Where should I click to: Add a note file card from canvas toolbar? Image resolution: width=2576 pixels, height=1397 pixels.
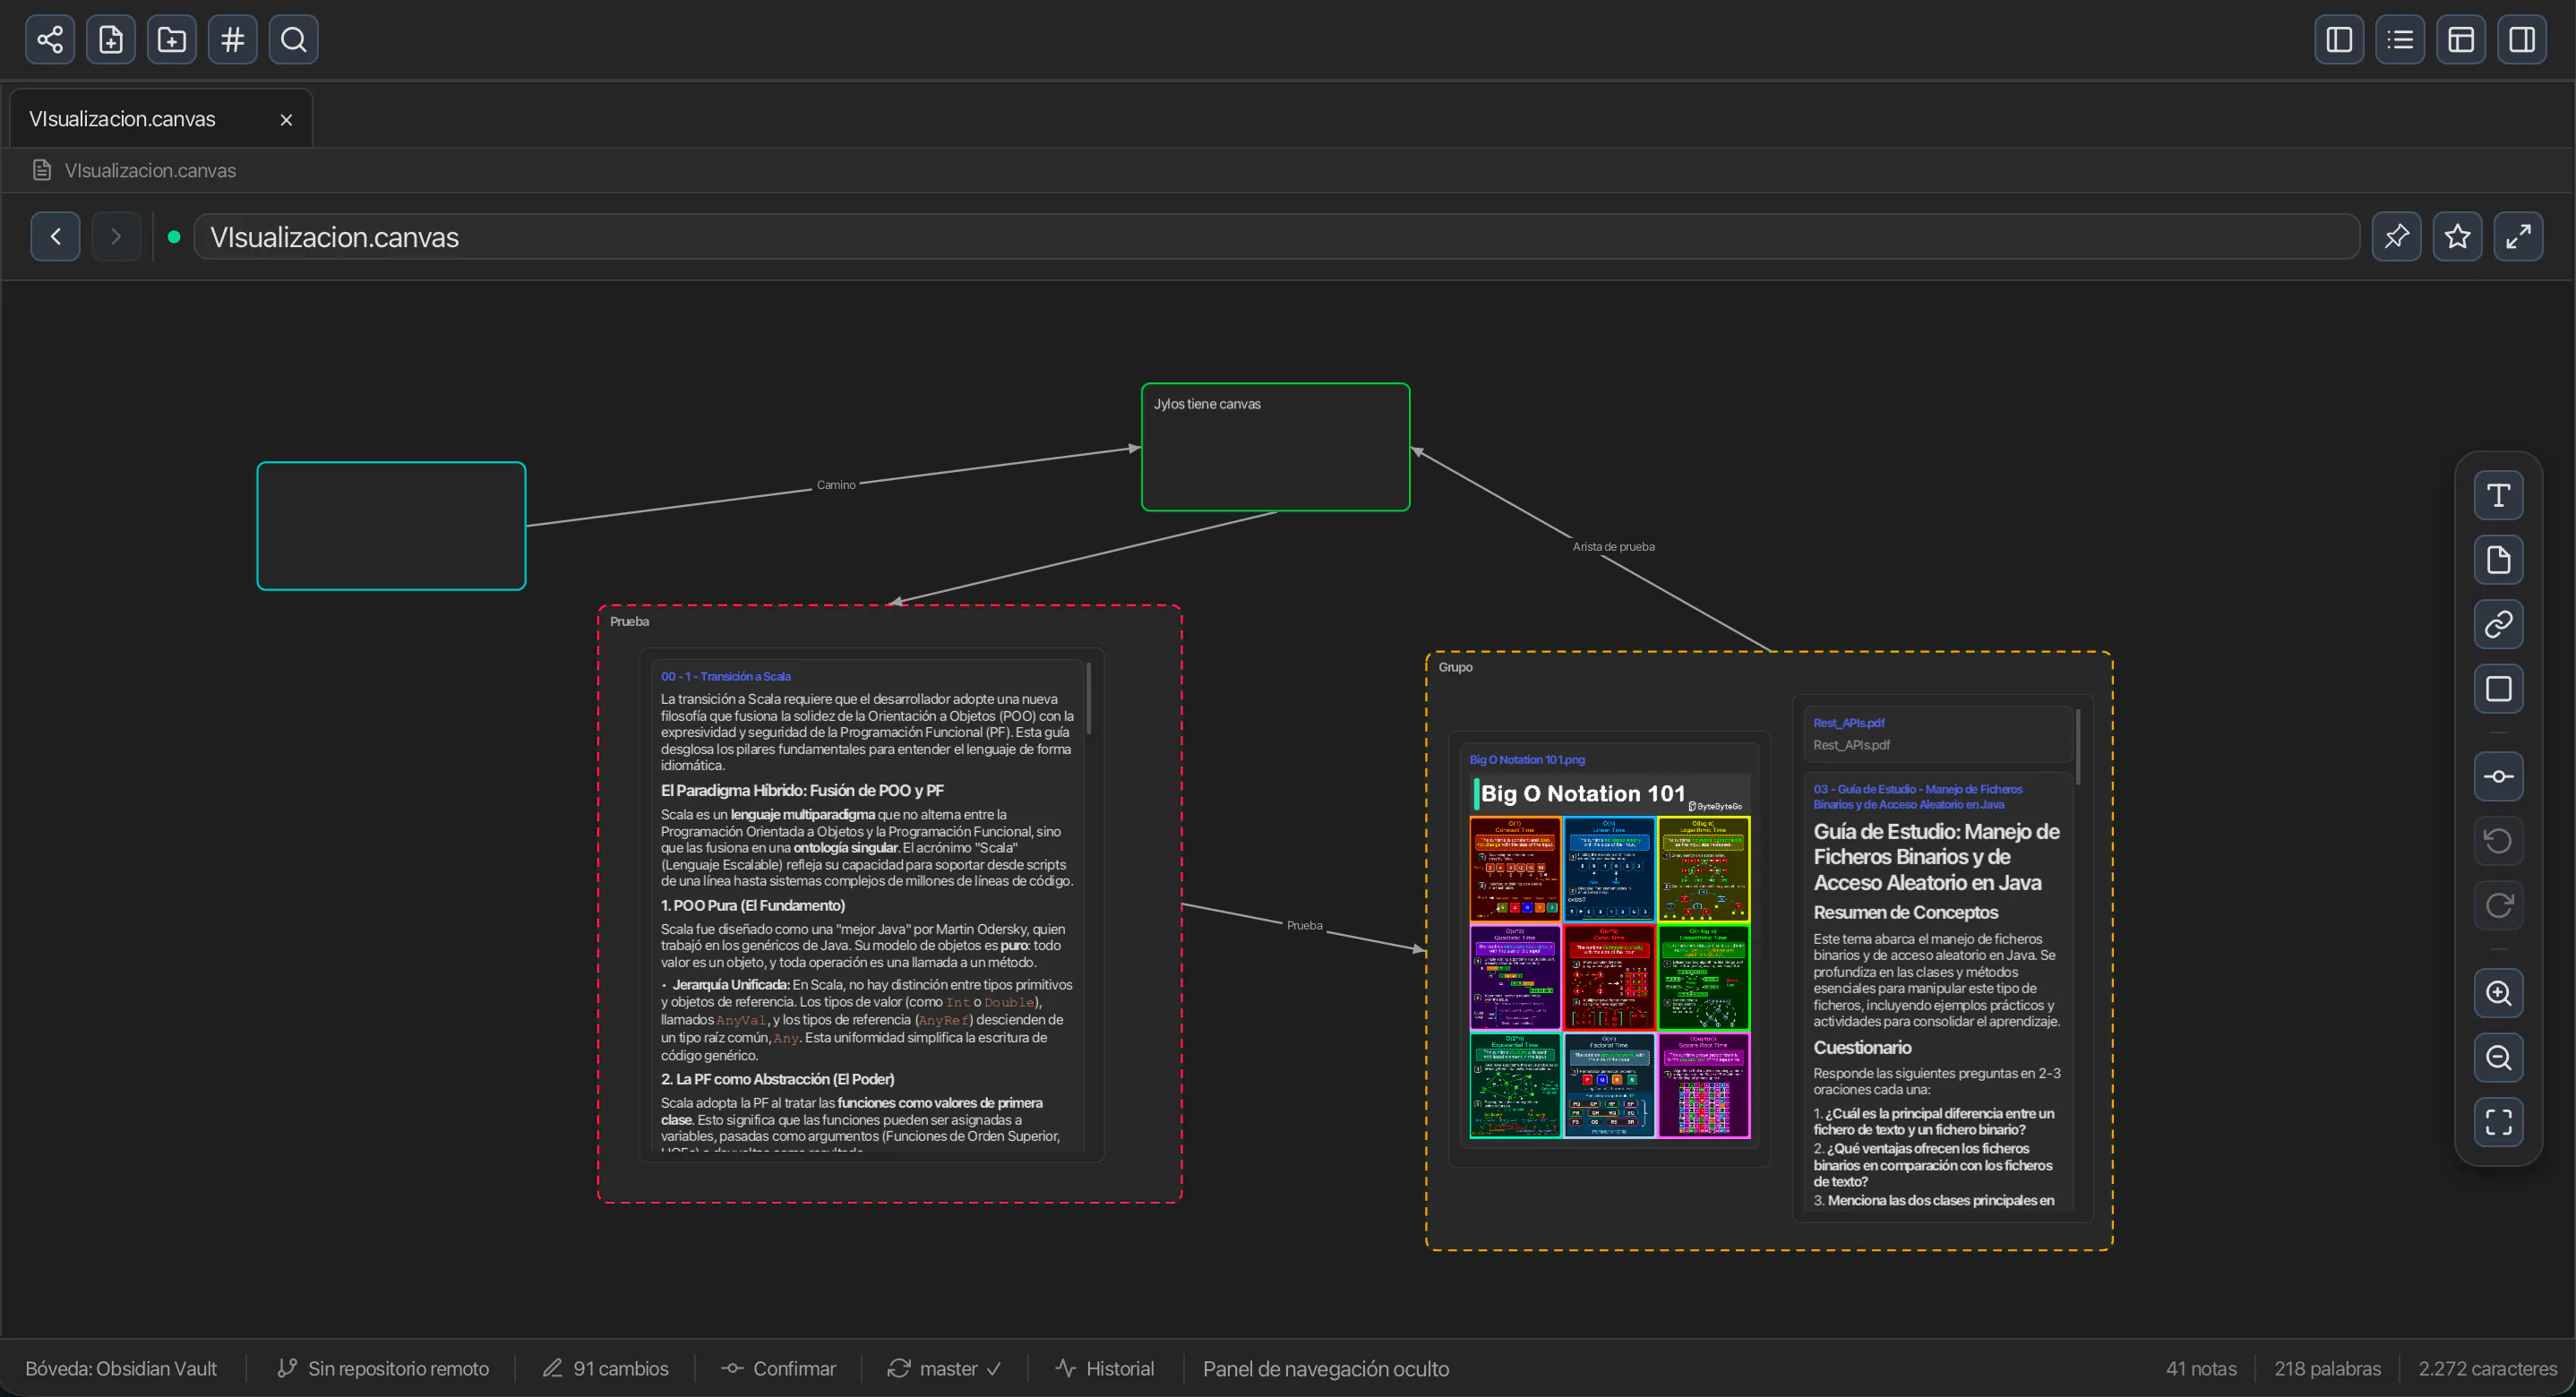tap(2498, 560)
